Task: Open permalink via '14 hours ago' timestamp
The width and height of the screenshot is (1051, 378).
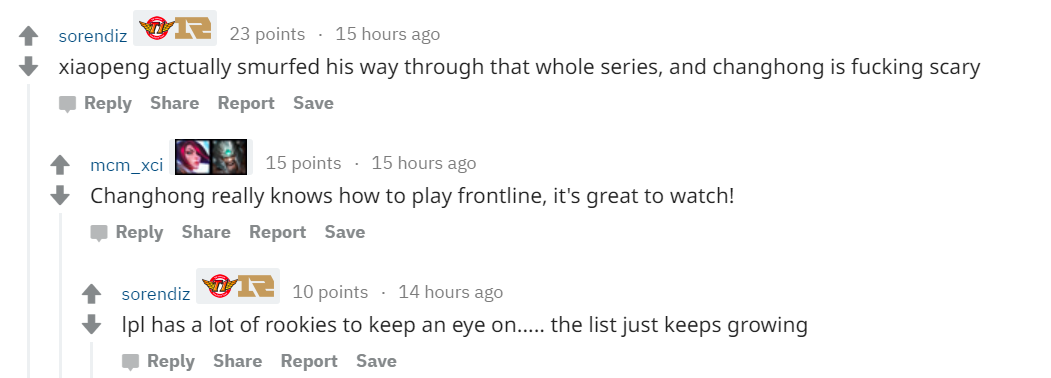Action: coord(450,292)
